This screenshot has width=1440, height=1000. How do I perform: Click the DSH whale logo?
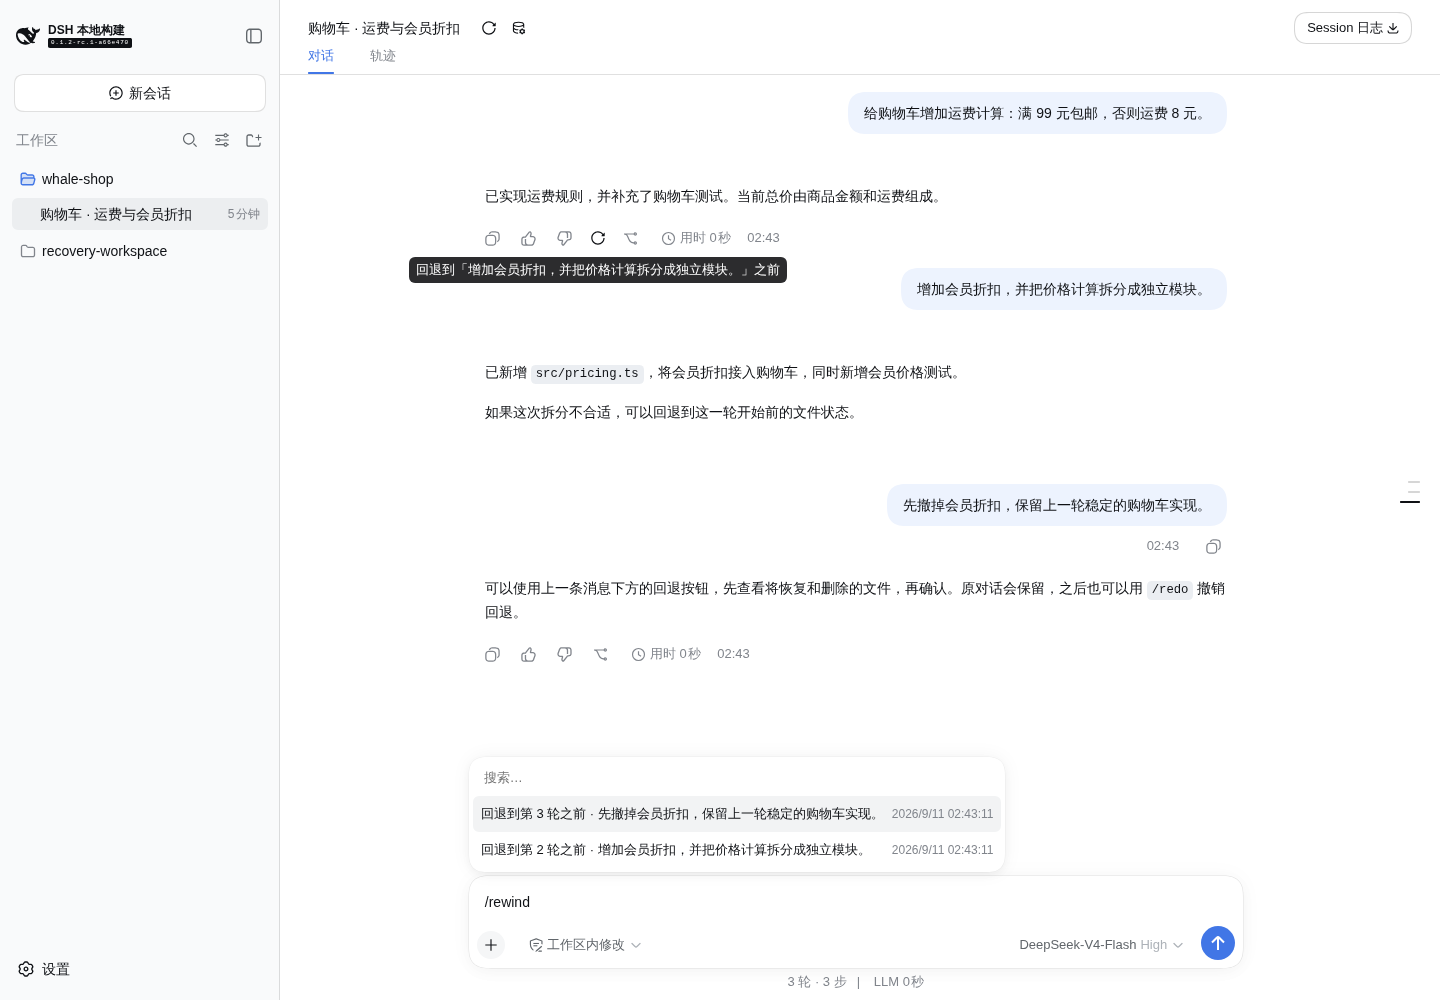(x=28, y=36)
